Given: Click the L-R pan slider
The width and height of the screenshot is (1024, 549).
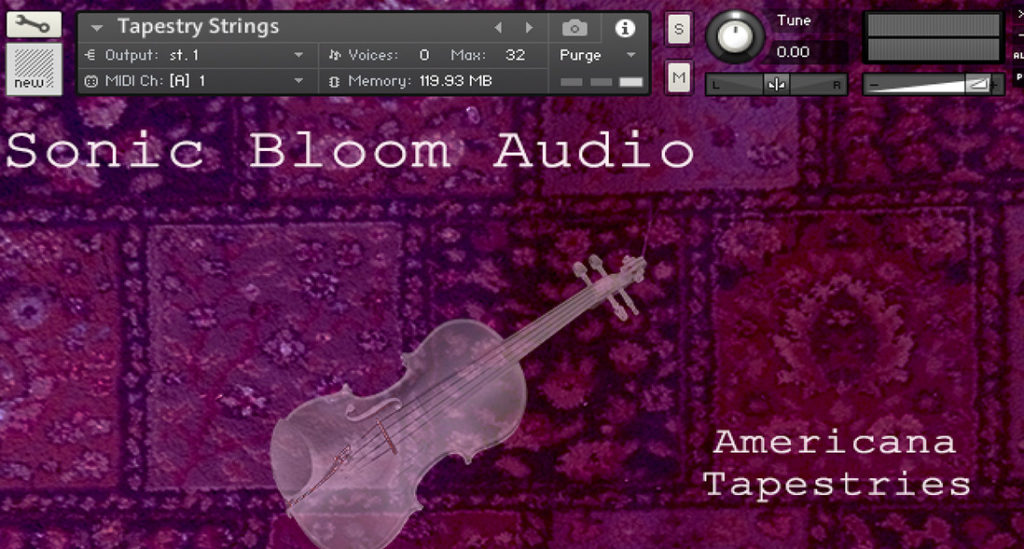Looking at the screenshot, I should (776, 84).
